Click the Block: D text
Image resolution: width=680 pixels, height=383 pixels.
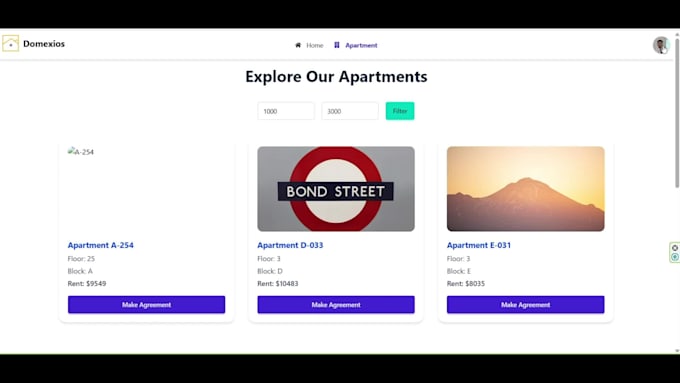click(x=270, y=271)
